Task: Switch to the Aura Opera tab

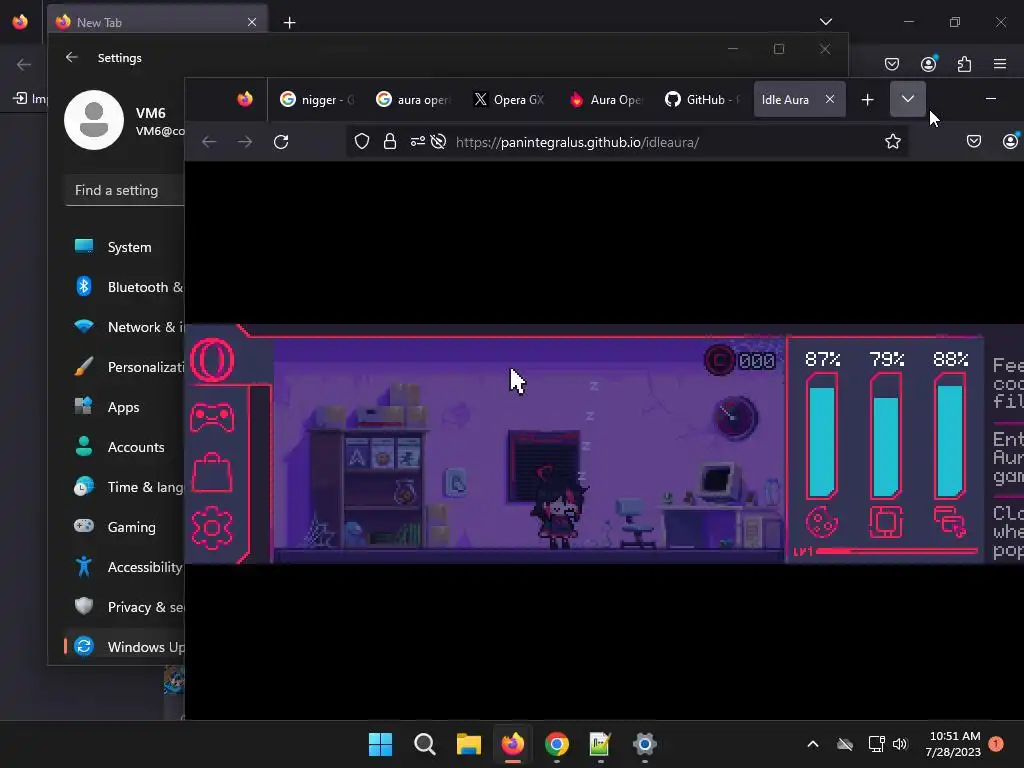Action: 605,99
